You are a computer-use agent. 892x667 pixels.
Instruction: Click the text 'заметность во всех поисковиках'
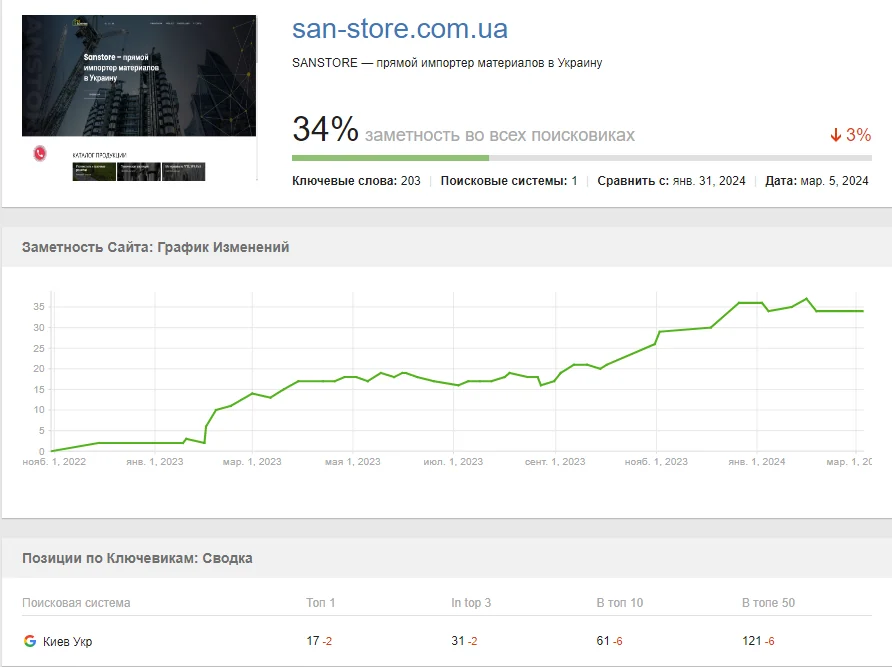pyautogui.click(x=499, y=135)
